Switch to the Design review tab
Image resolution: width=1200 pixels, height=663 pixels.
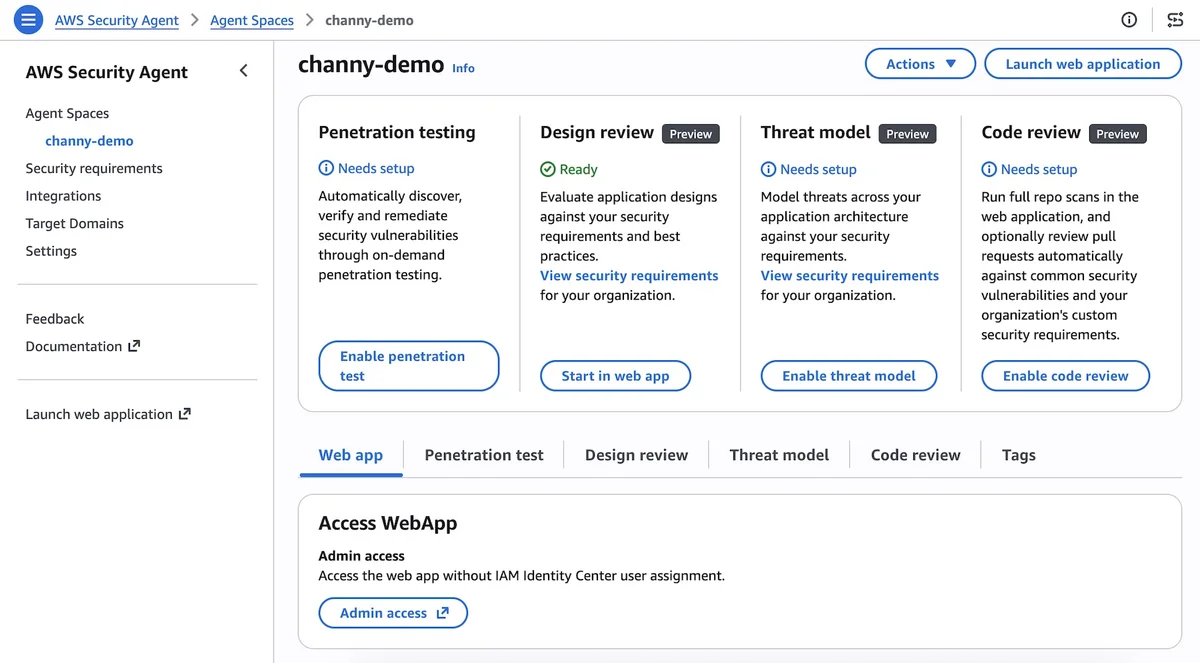(636, 455)
